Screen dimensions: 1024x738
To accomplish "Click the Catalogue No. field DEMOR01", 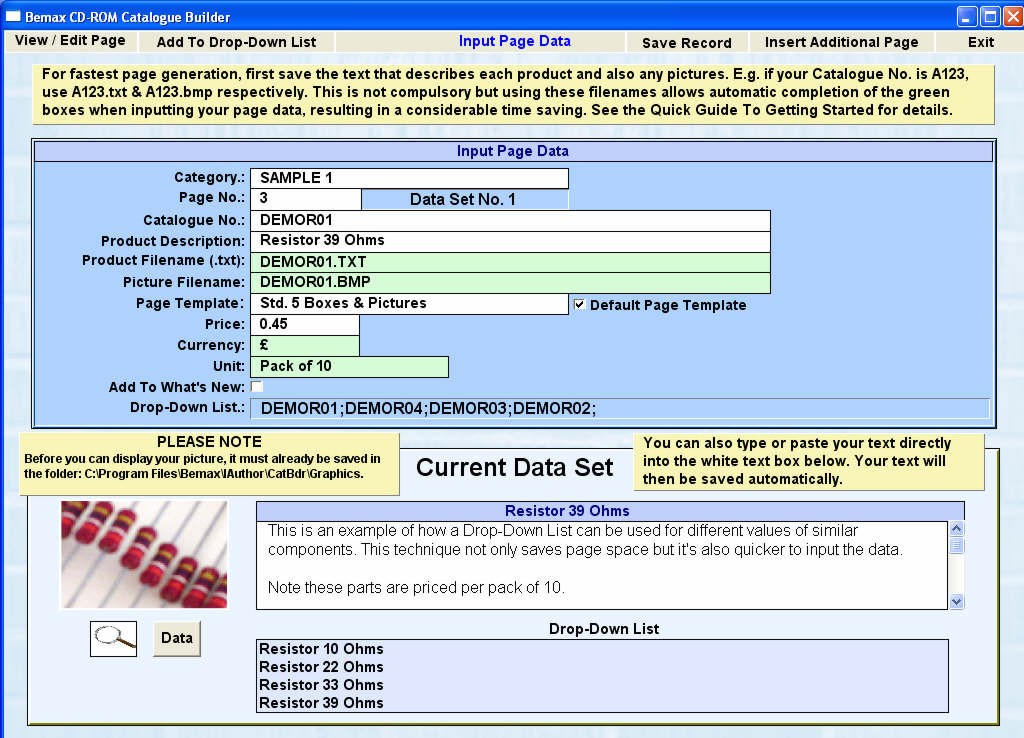I will tap(510, 220).
